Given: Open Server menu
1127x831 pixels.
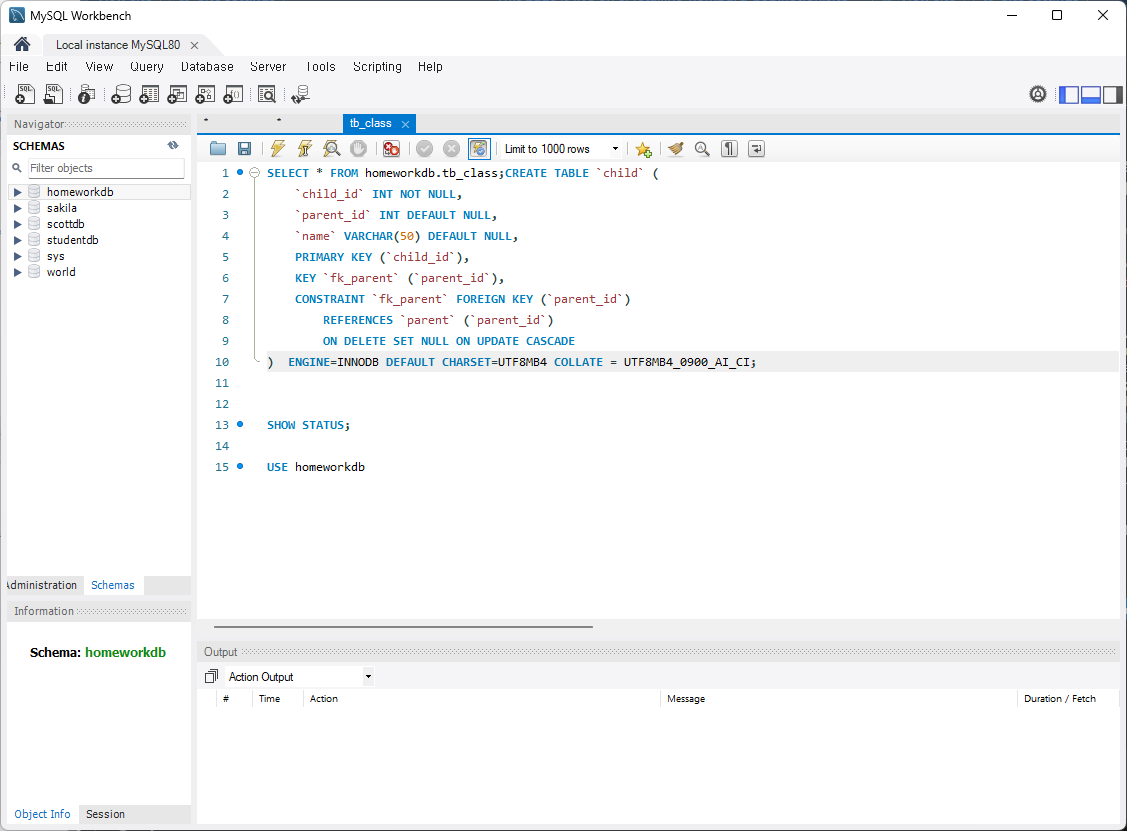Looking at the screenshot, I should tap(268, 67).
